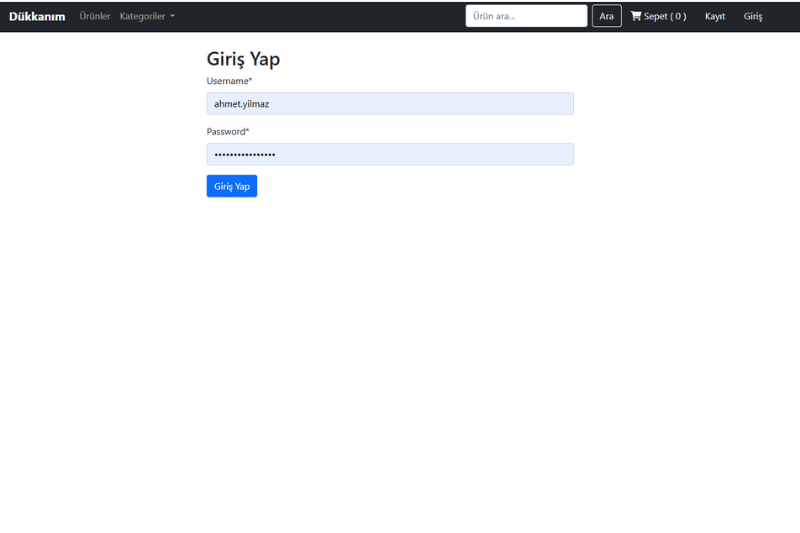Click the caret arrow beside Kategoriler
The image size is (800, 533).
click(172, 17)
